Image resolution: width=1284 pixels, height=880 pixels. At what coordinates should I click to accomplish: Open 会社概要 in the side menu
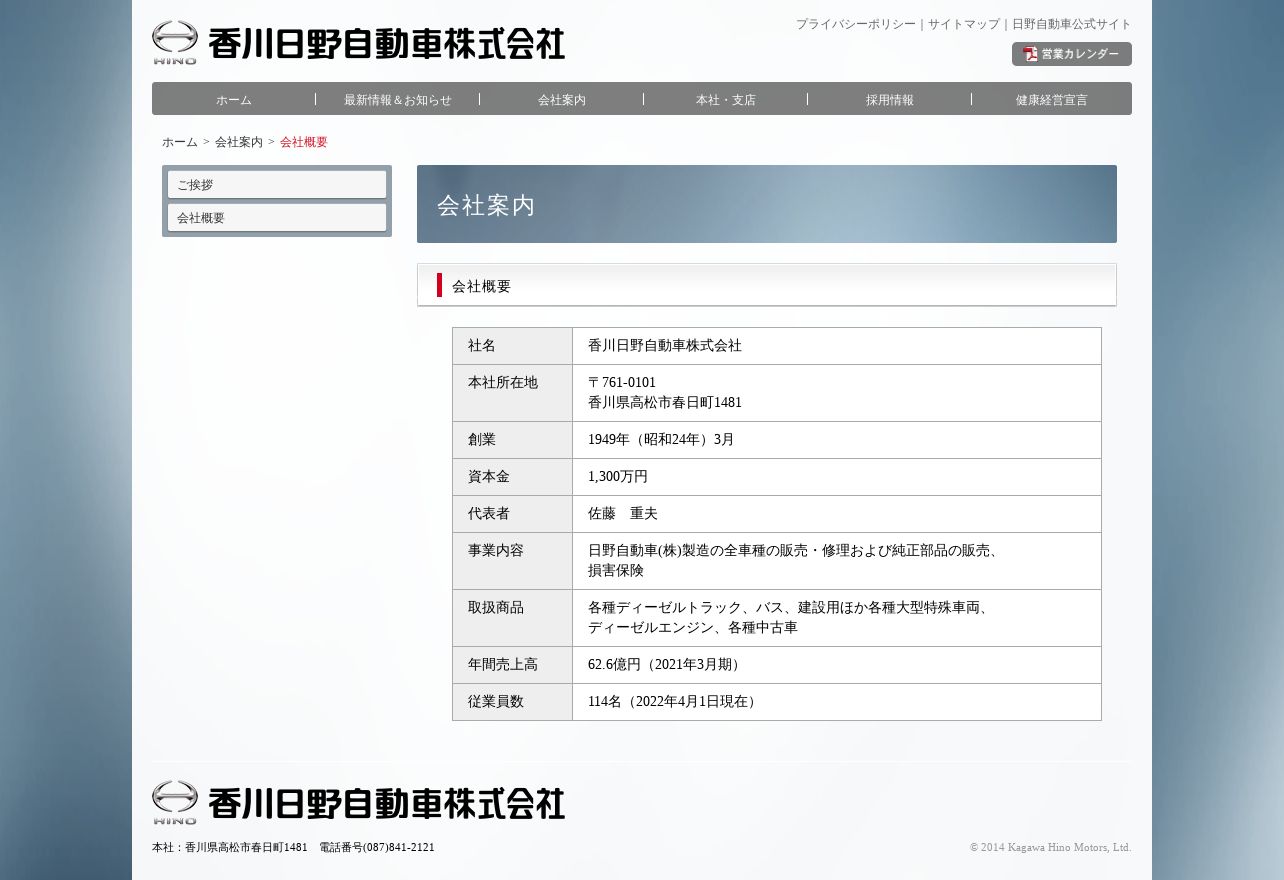pos(277,218)
